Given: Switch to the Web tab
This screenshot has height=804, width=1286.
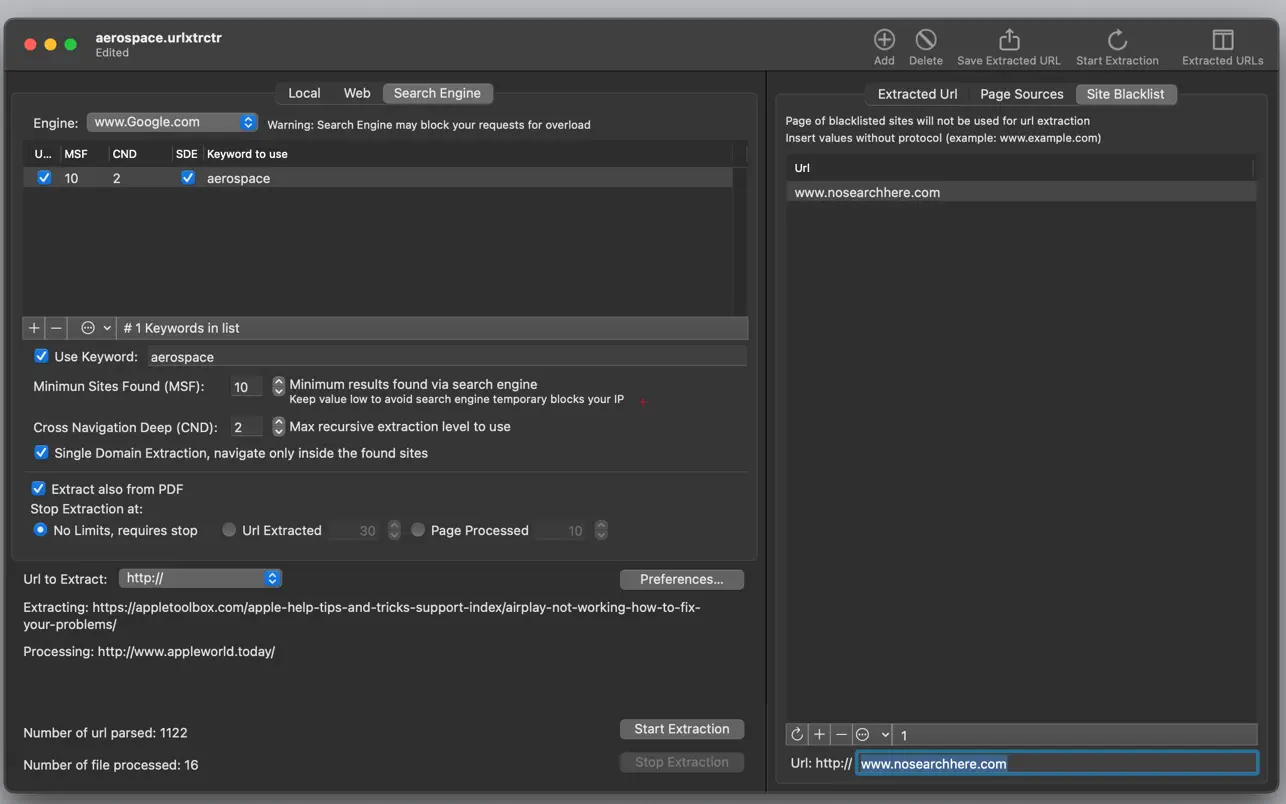Looking at the screenshot, I should click(x=357, y=93).
